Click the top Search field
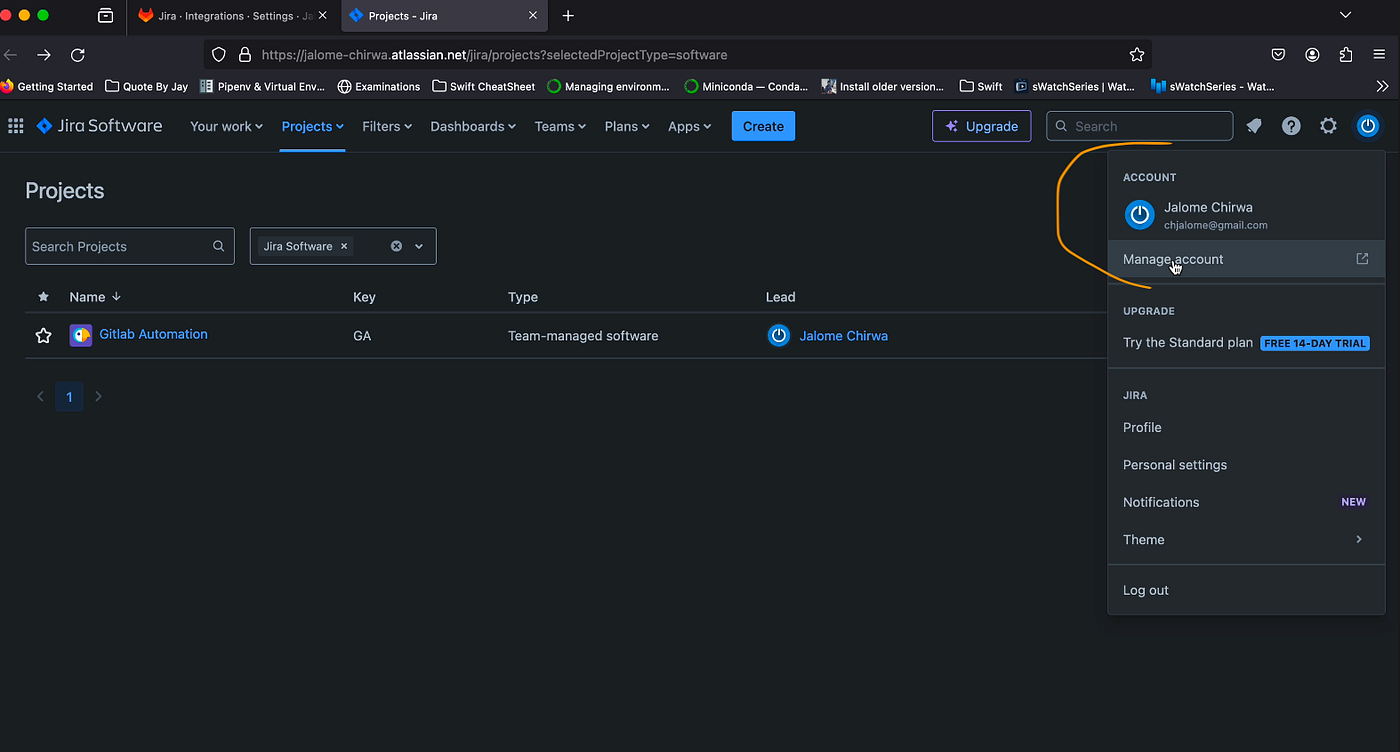The width and height of the screenshot is (1400, 752). click(x=1140, y=126)
